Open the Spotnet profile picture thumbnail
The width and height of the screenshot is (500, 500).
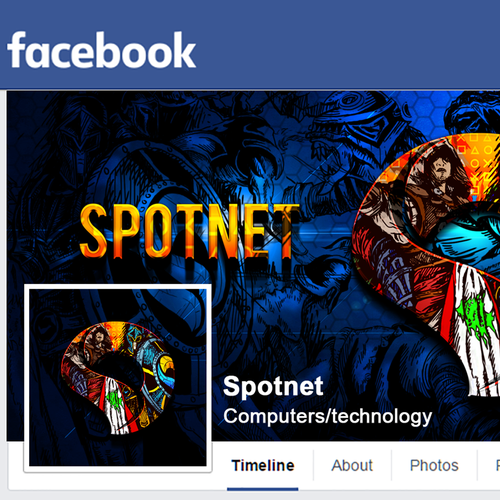coord(118,378)
